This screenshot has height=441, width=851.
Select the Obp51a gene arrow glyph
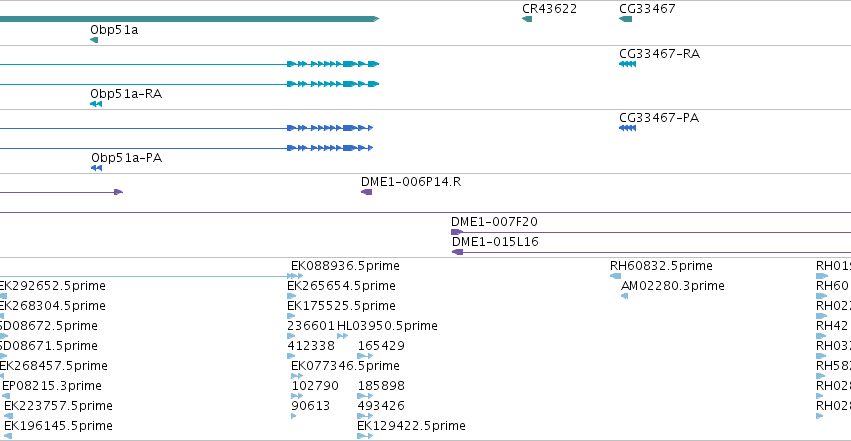[94, 40]
